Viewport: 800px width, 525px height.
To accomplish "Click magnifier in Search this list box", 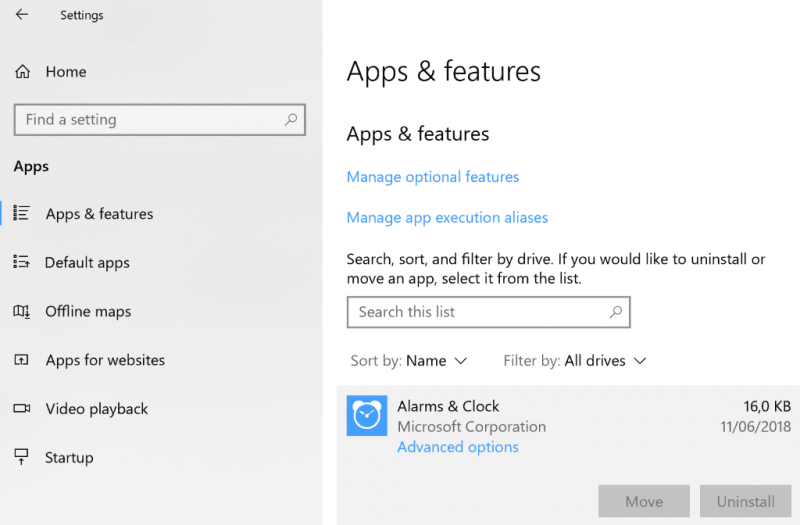I will pos(616,311).
